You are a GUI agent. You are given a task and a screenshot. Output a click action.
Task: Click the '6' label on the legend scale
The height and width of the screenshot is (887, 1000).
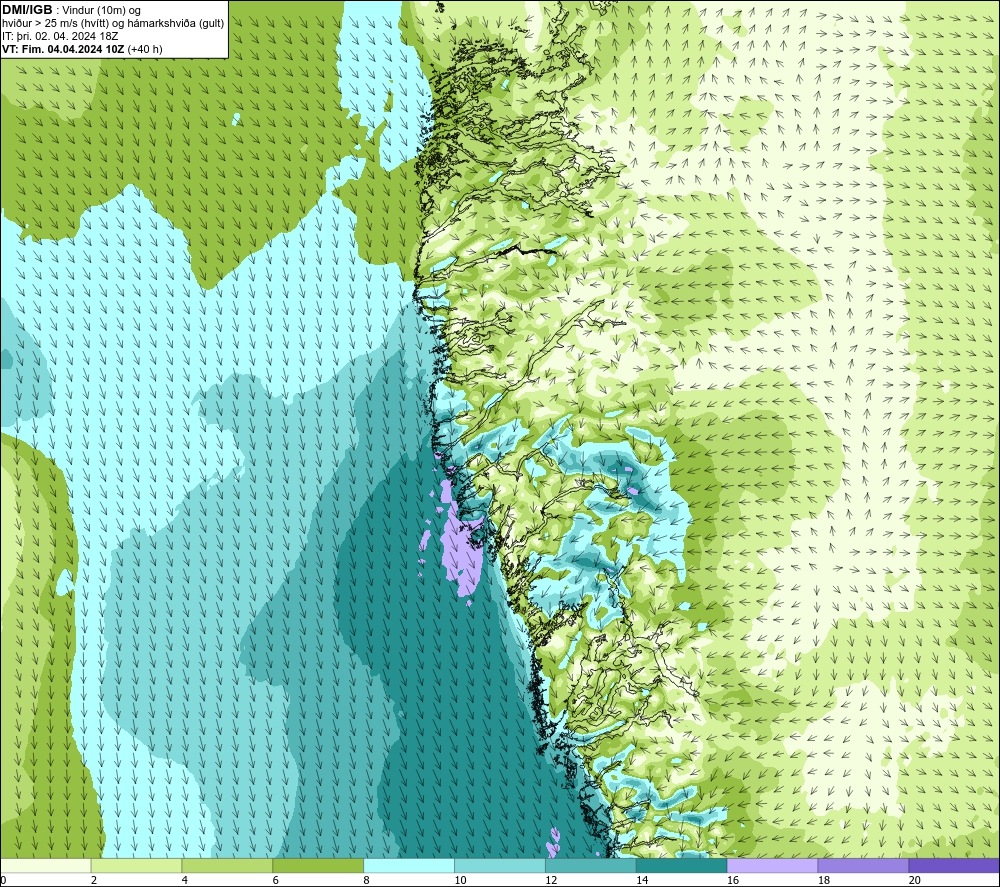click(x=276, y=880)
